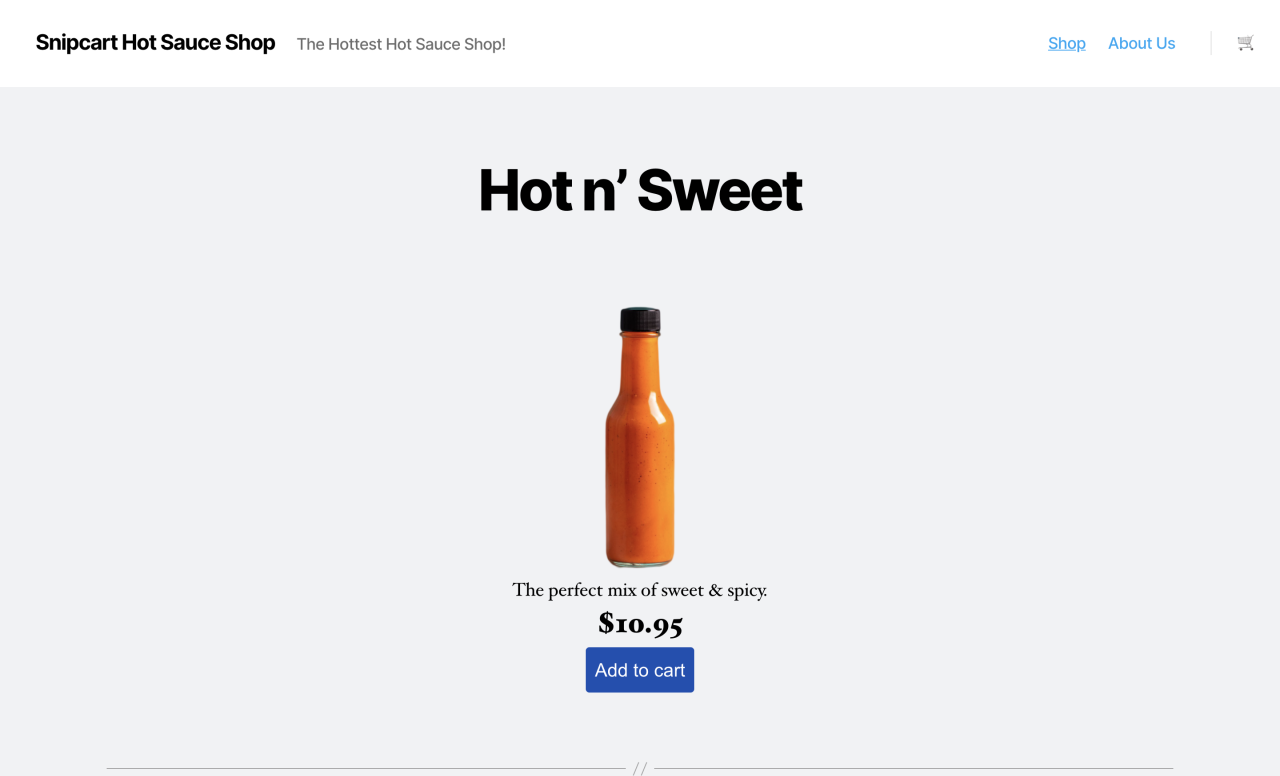
Task: Click the double-slash divider symbol
Action: point(640,768)
